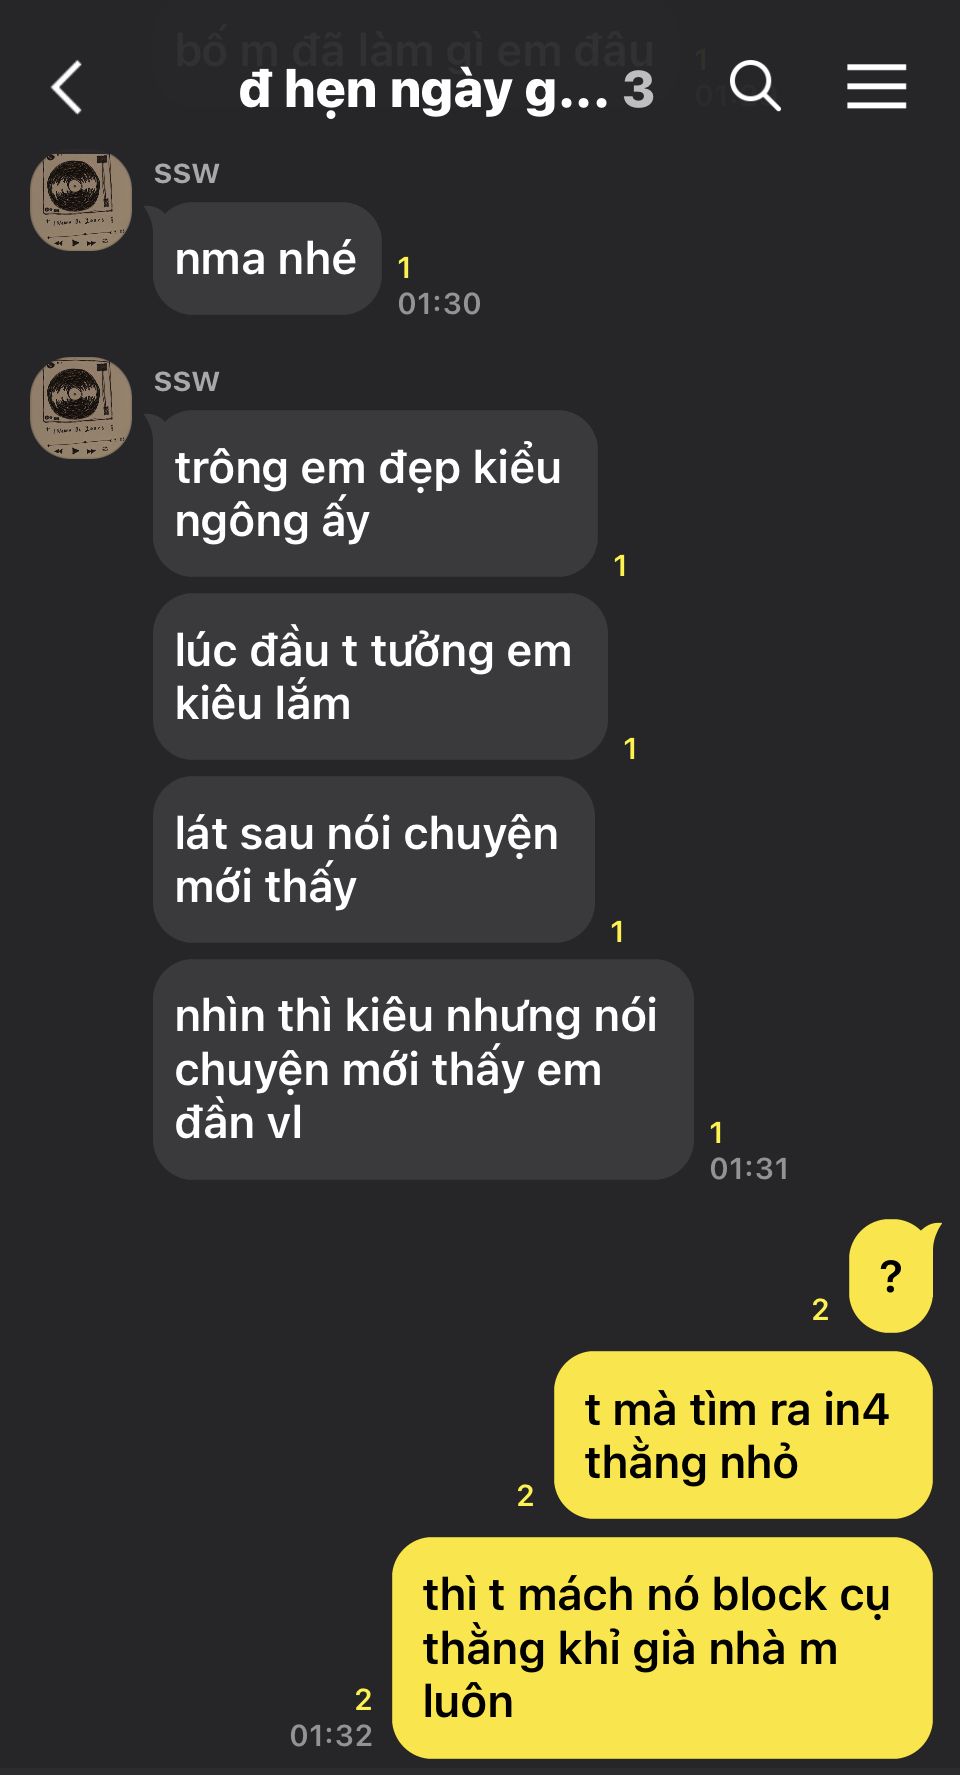Tap the 01:31 timestamp
Viewport: 960px width, 1775px height.
click(x=749, y=1168)
